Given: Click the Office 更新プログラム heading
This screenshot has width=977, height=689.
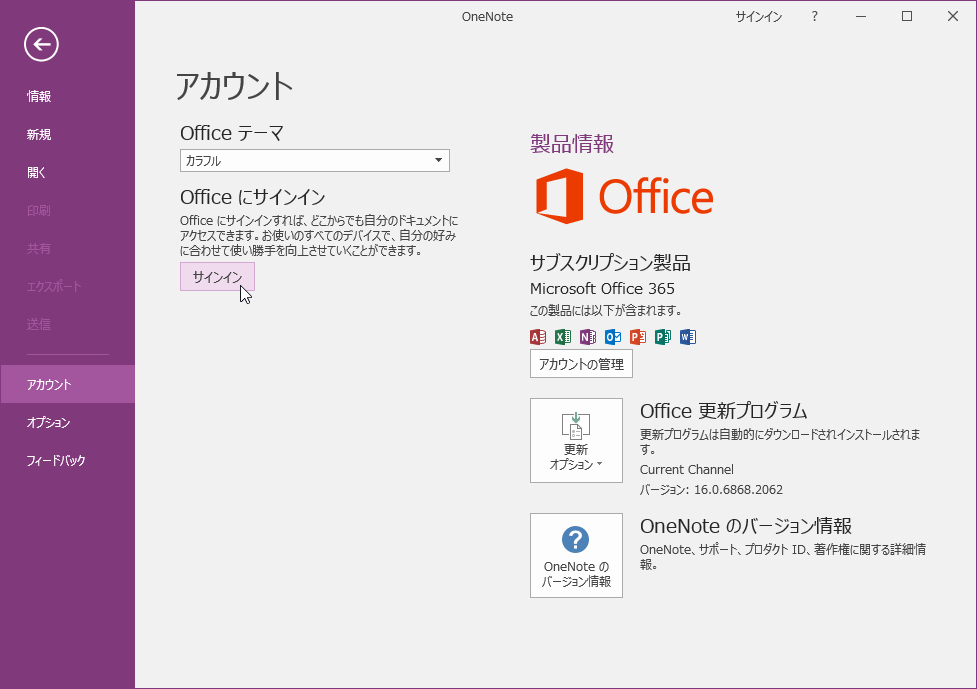Looking at the screenshot, I should click(723, 411).
